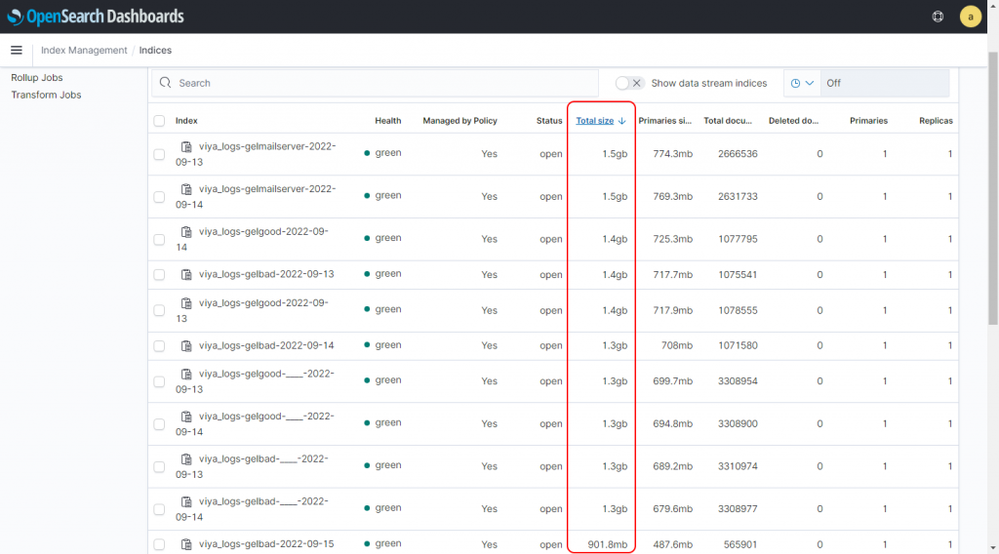
Task: Click the OpenSearch Dashboards logo
Action: tap(96, 16)
